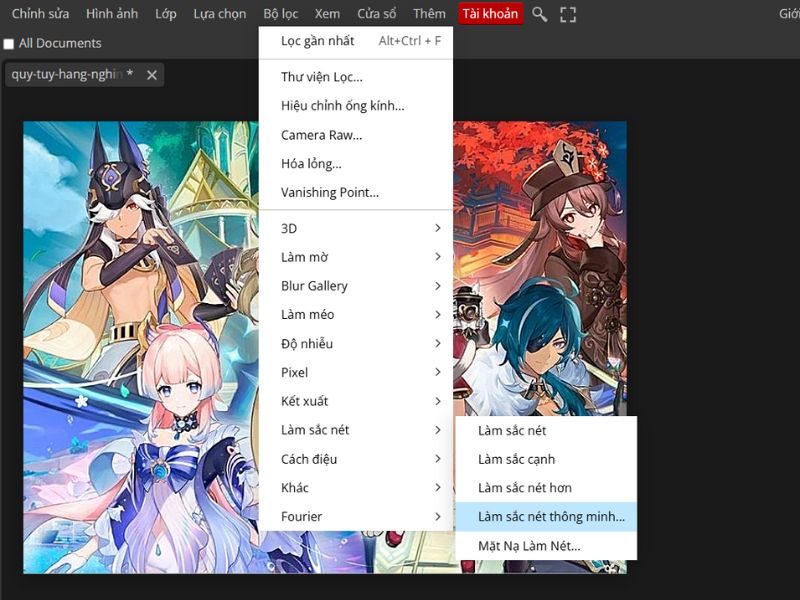The image size is (800, 600).
Task: Expand the Fourier submenu arrow
Action: [438, 516]
